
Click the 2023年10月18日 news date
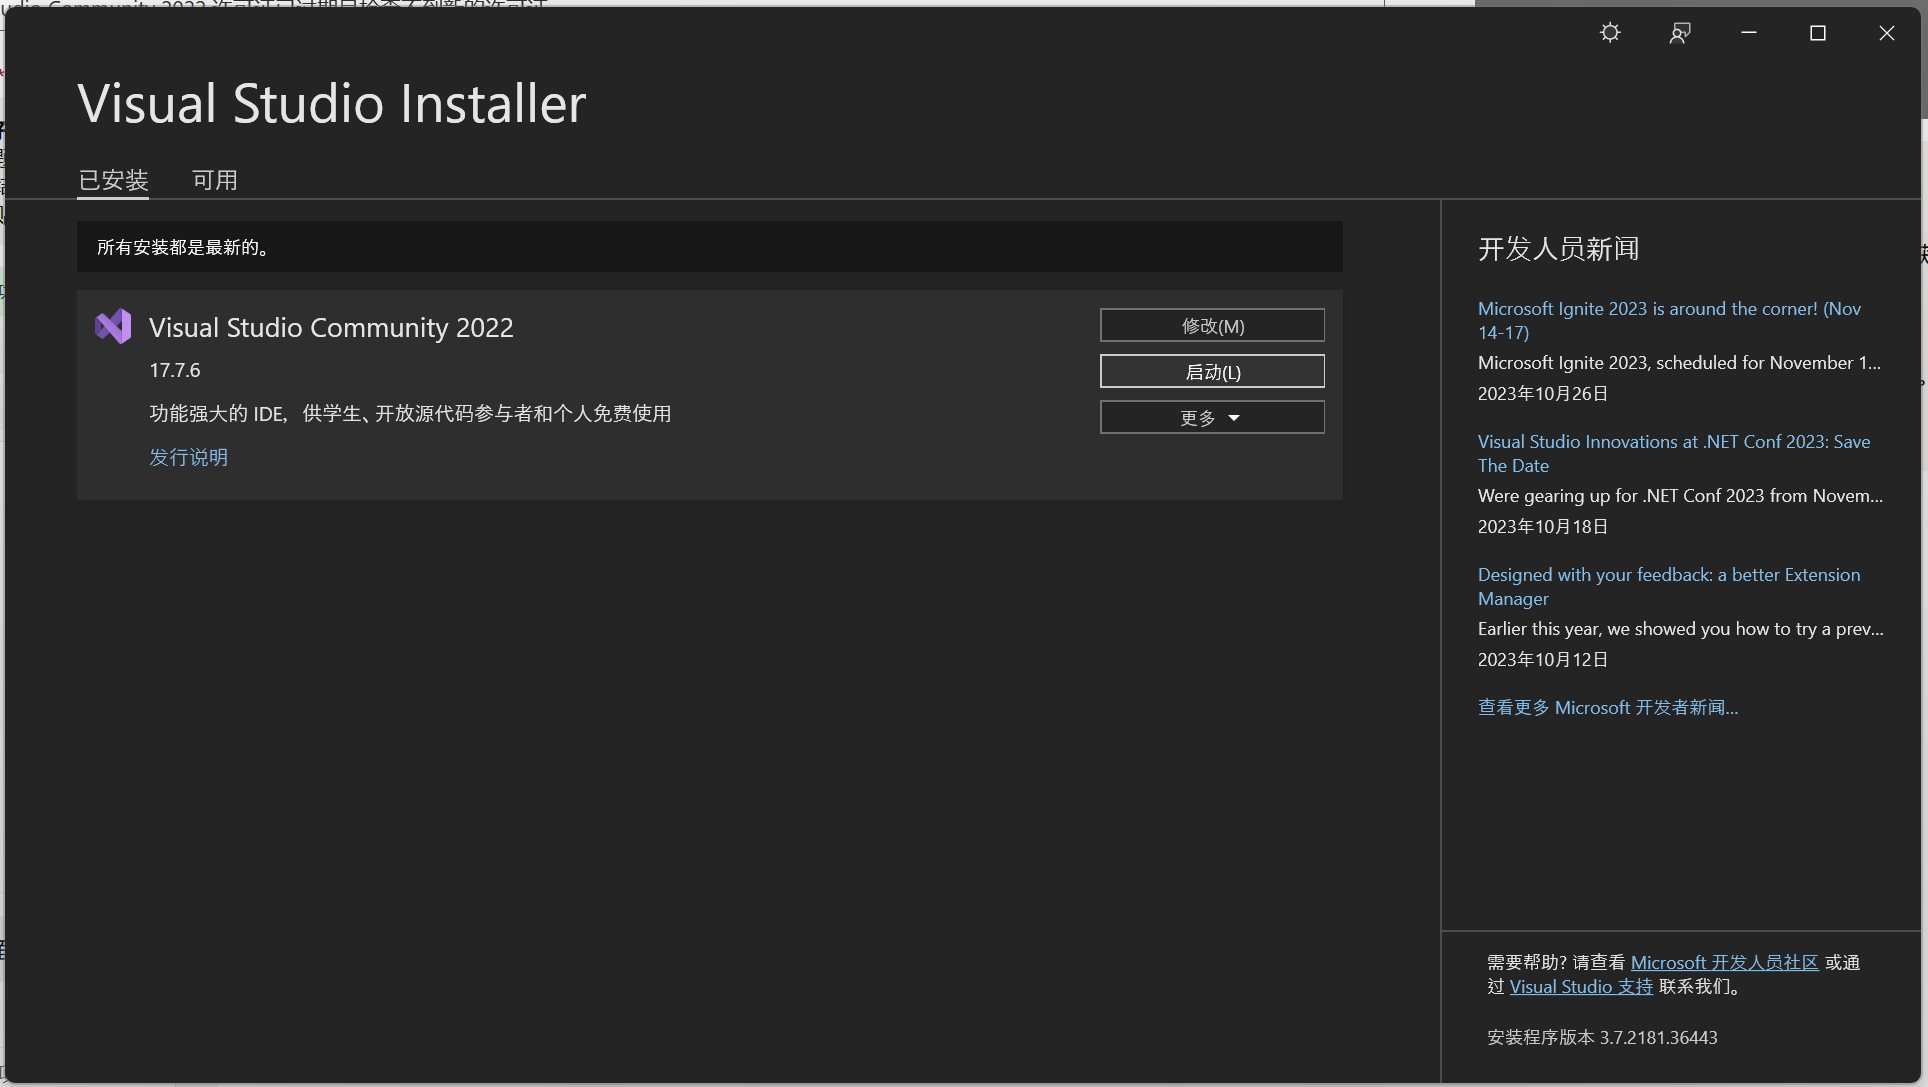pos(1543,526)
